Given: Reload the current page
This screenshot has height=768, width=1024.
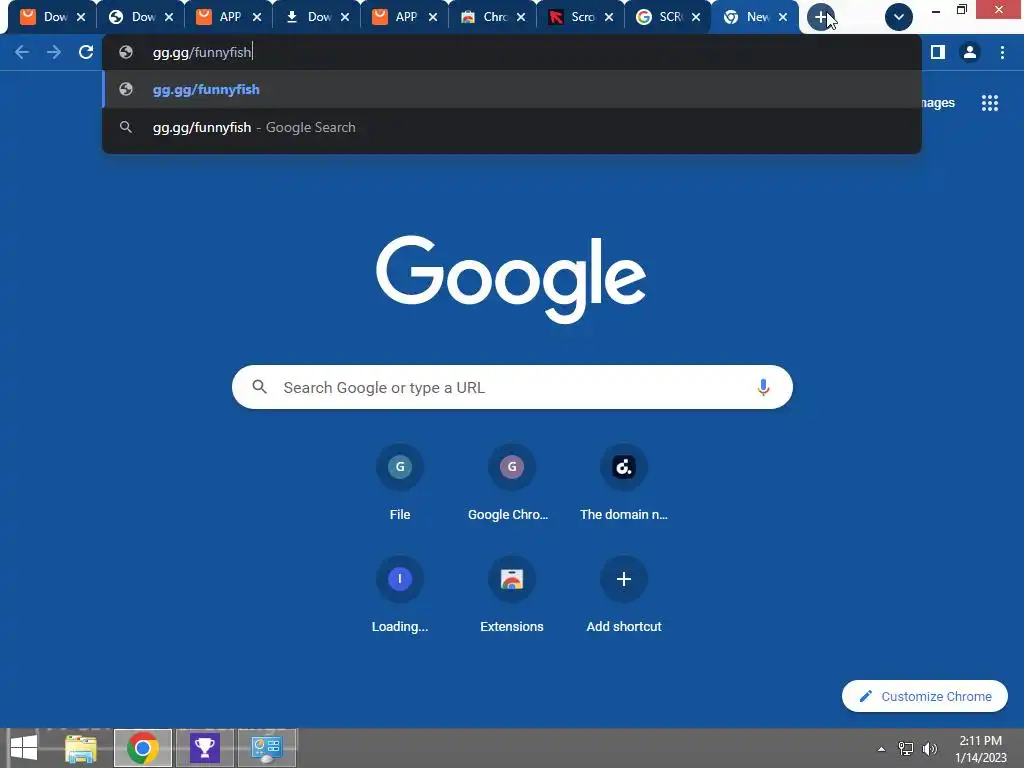Looking at the screenshot, I should pos(86,52).
